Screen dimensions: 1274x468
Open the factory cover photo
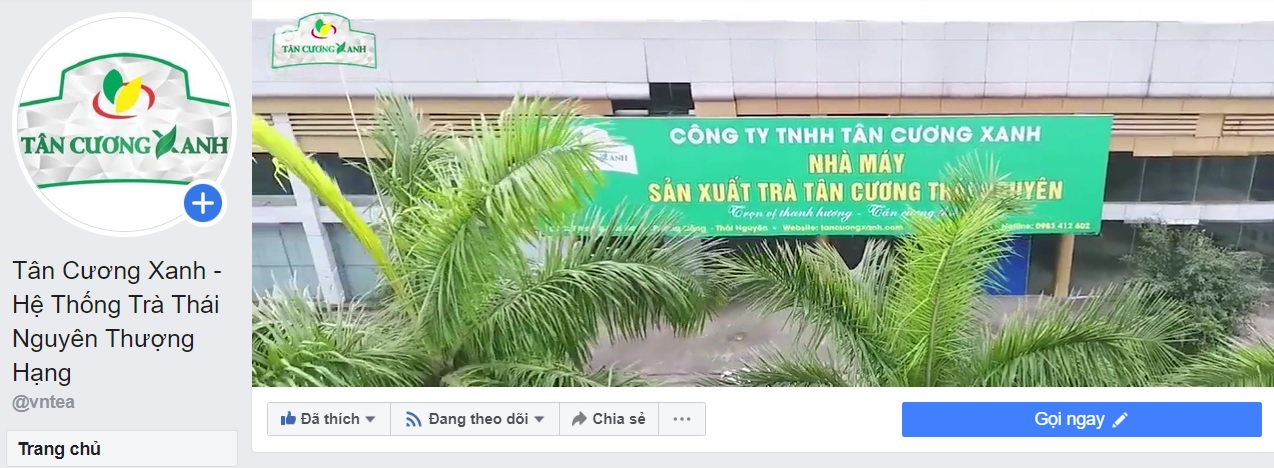(x=763, y=203)
